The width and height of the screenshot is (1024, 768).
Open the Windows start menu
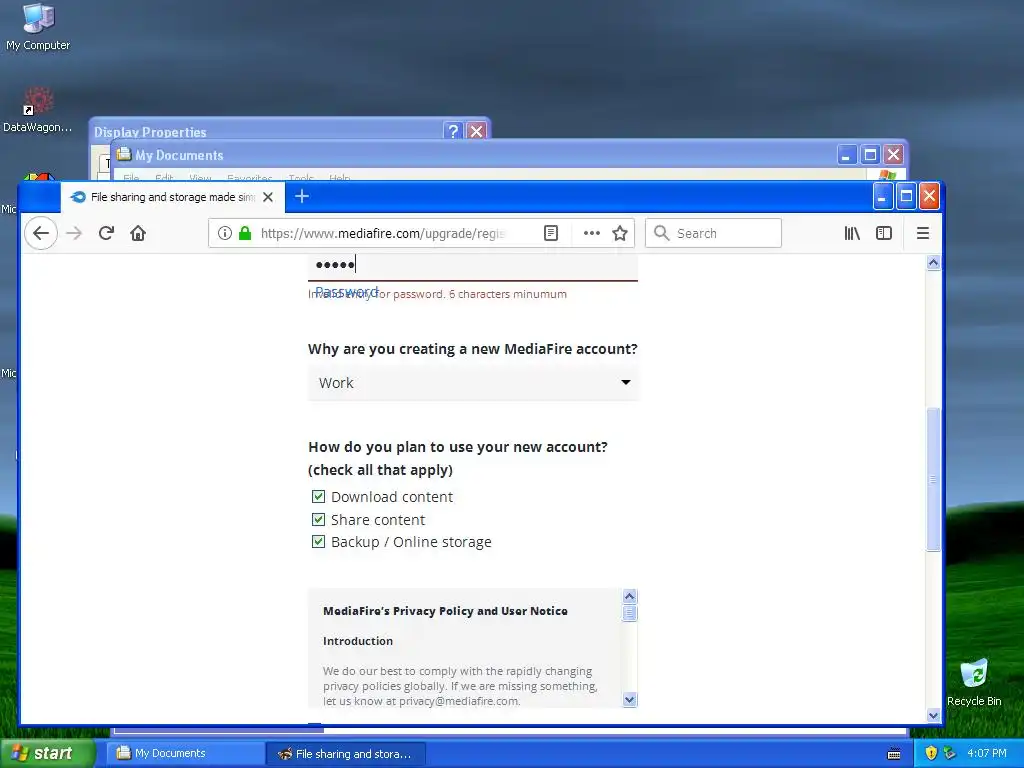[46, 753]
